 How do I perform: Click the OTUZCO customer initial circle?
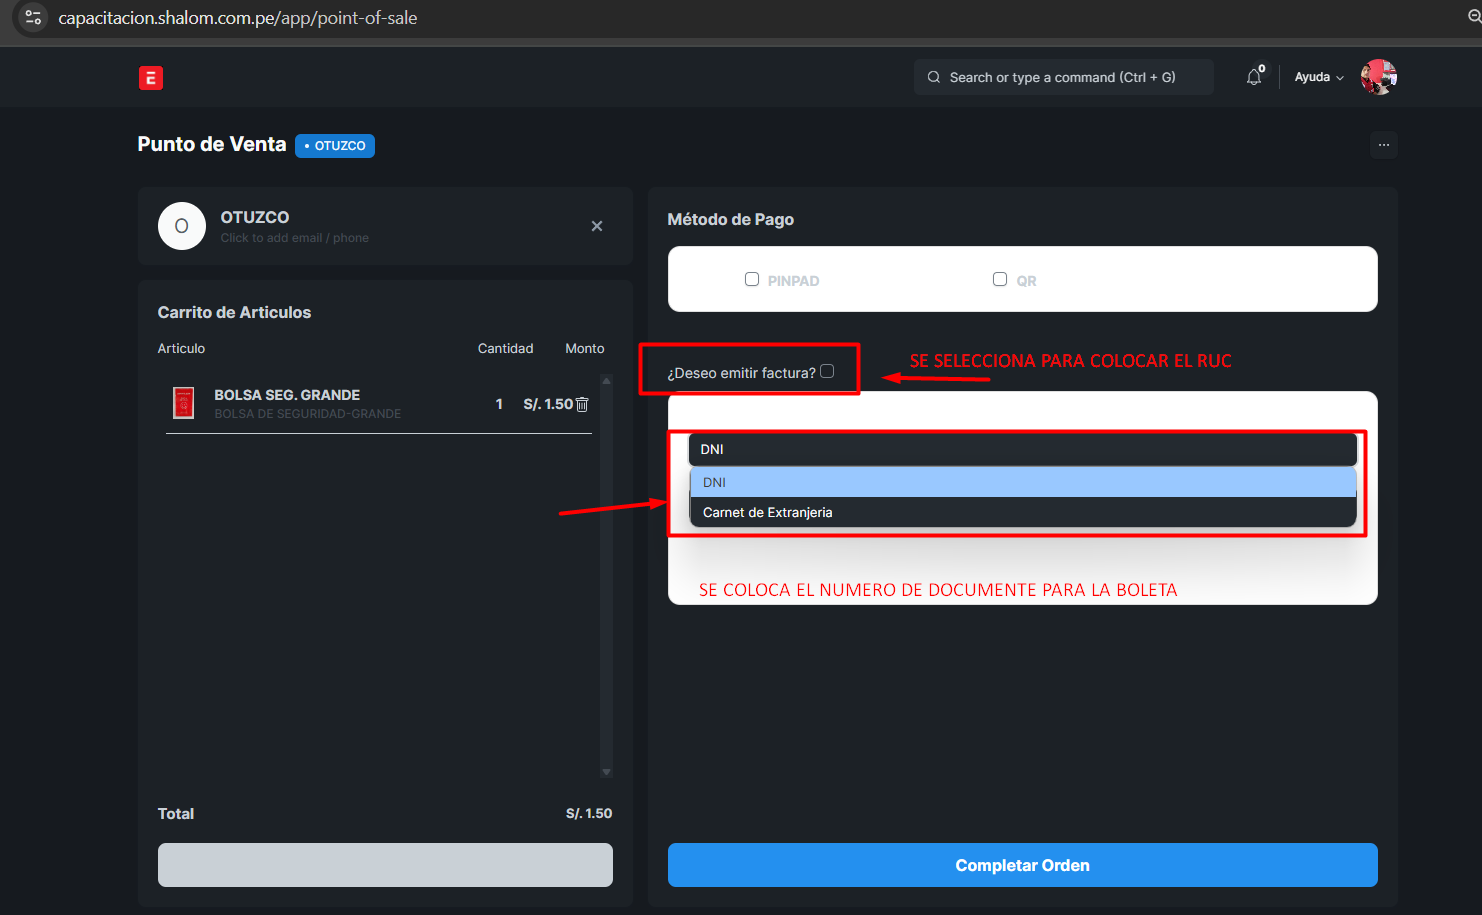click(182, 226)
